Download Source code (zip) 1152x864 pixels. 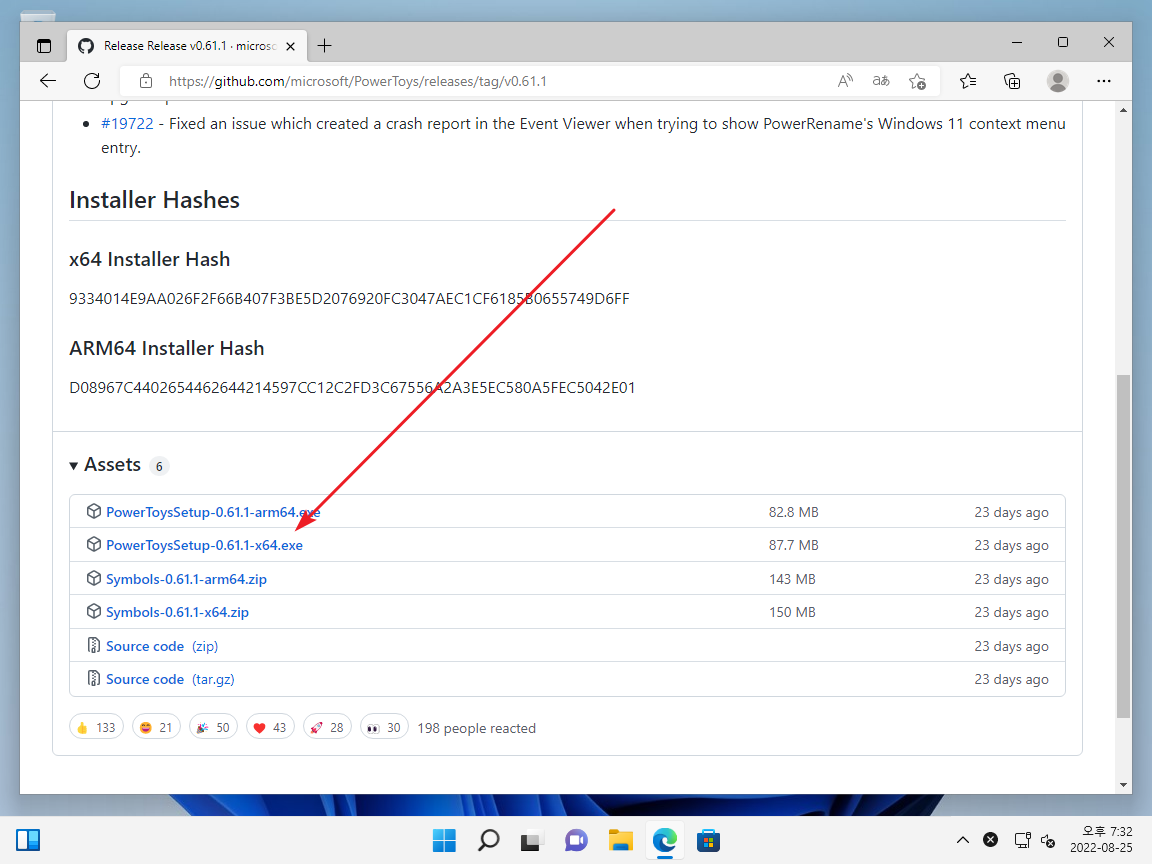coord(162,646)
